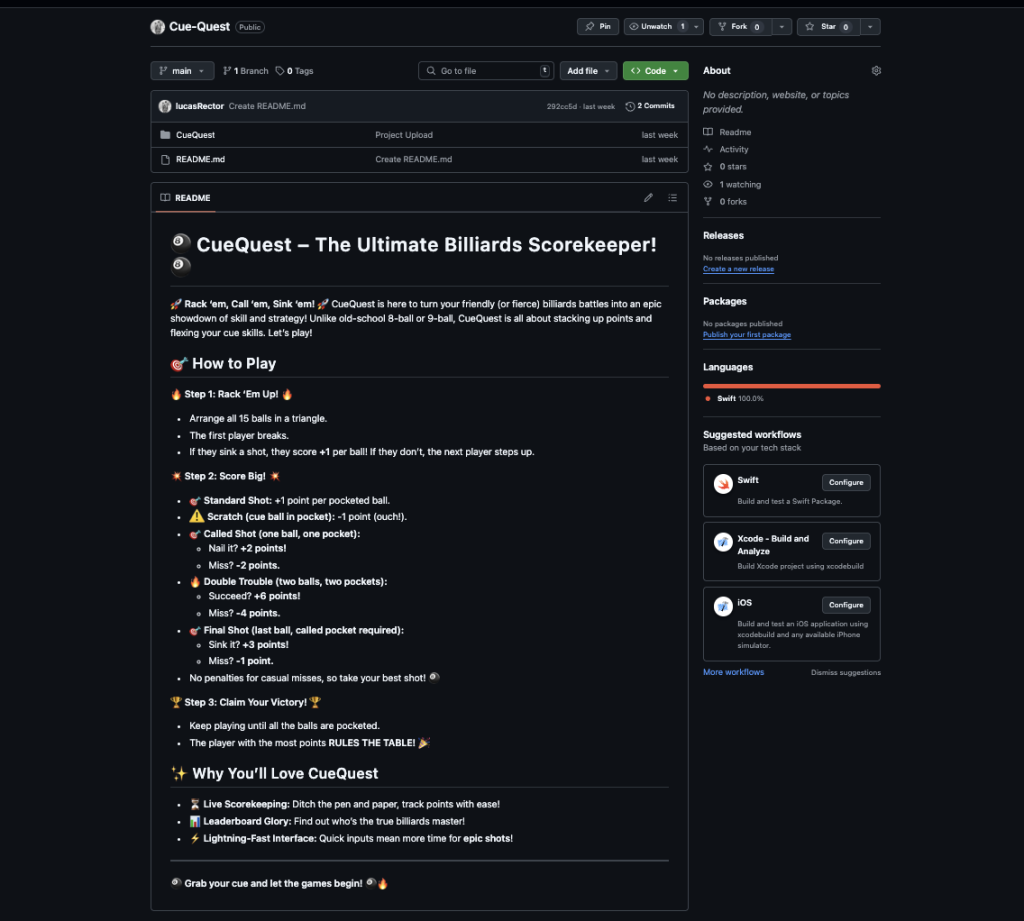Click the Swift language color bar
1024x921 pixels.
(791, 386)
